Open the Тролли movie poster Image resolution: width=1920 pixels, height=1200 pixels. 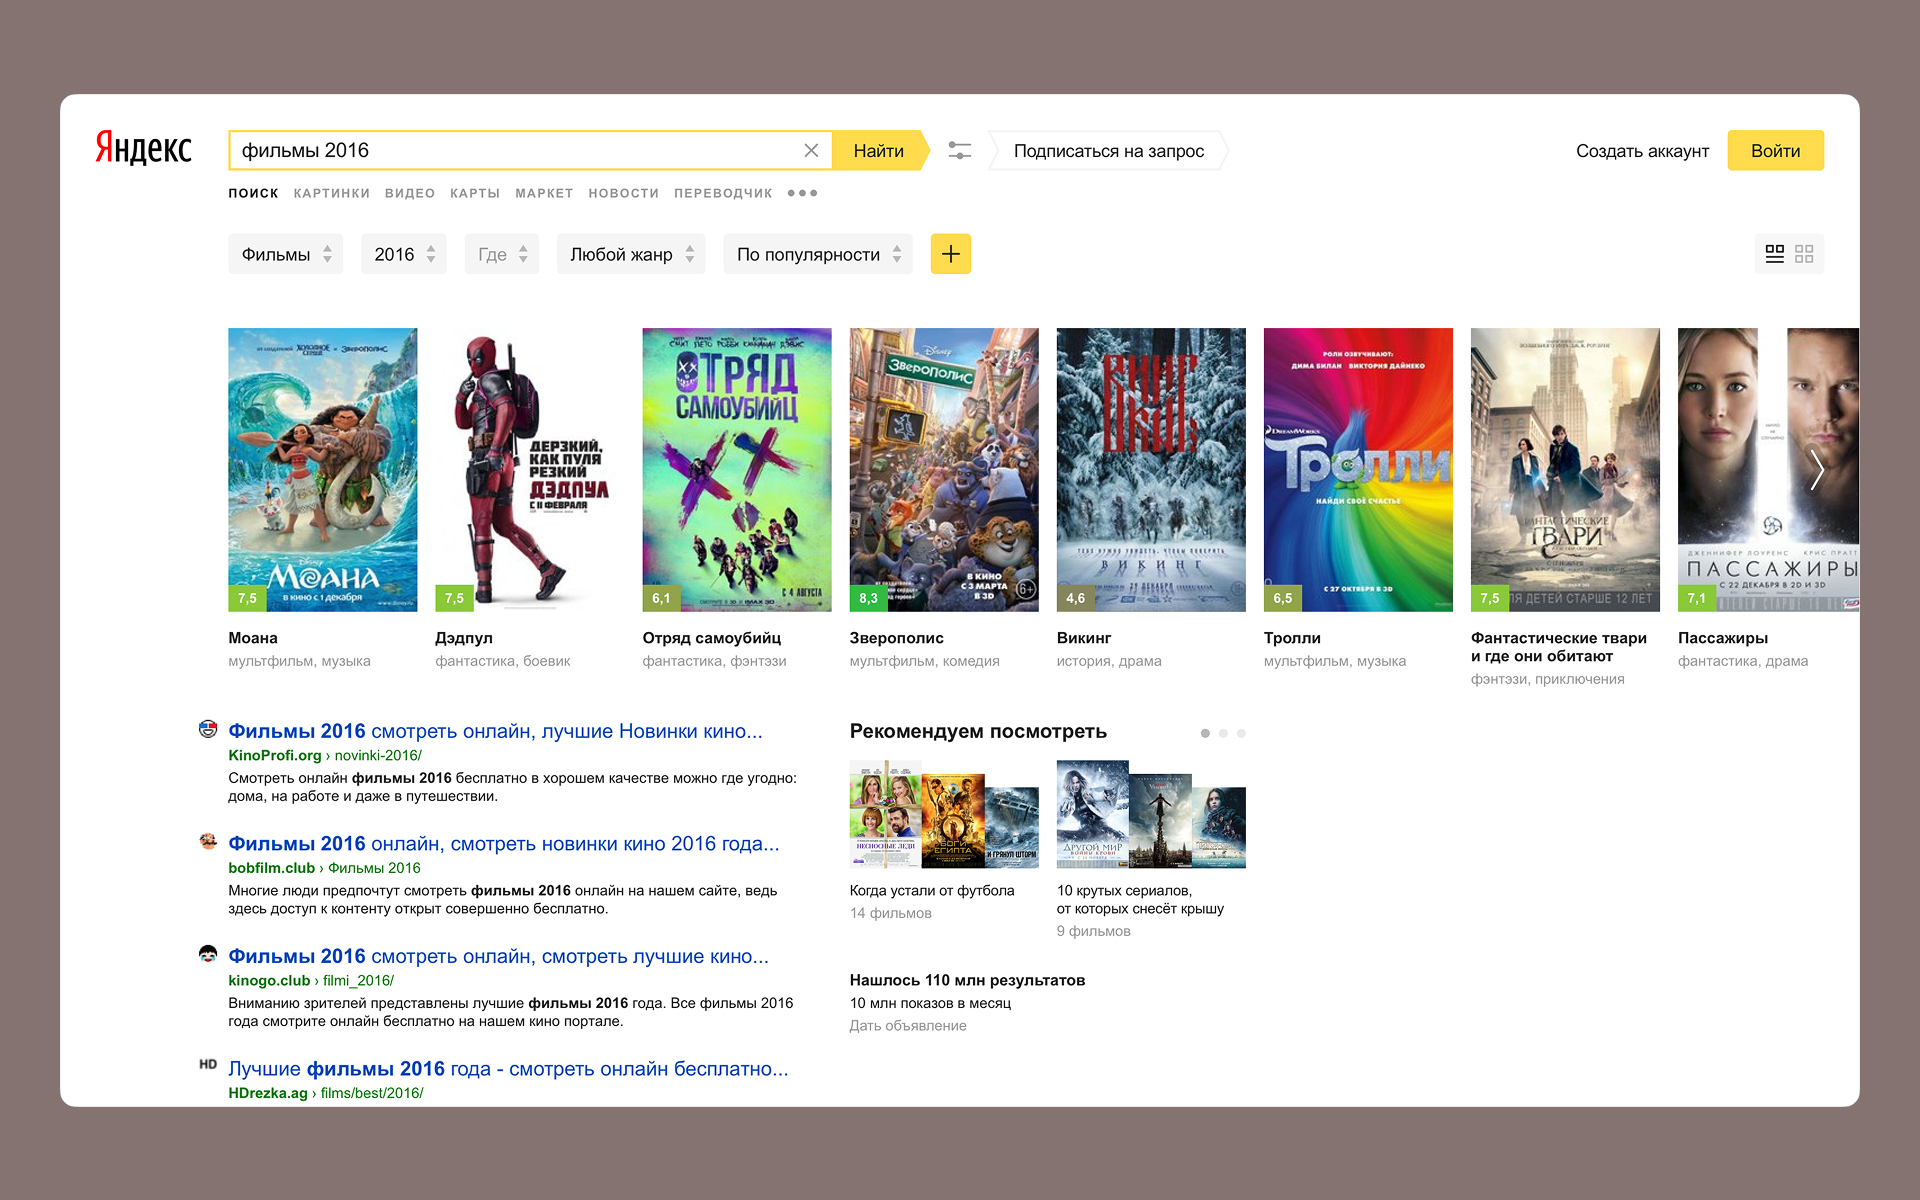pyautogui.click(x=1358, y=470)
